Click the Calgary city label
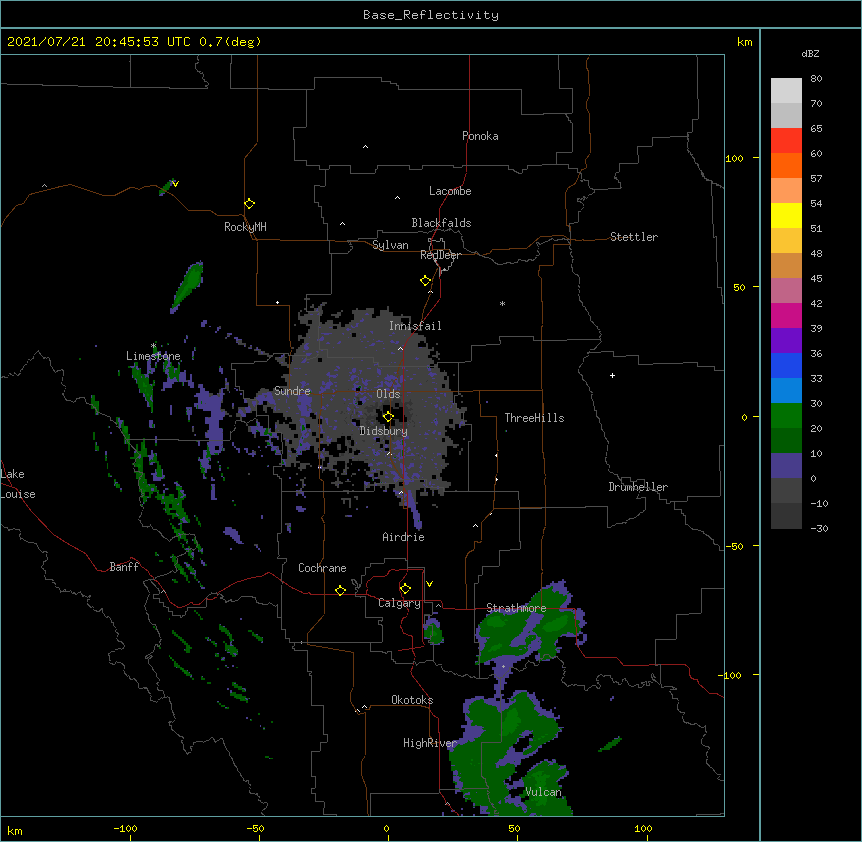862x842 pixels. tap(399, 603)
